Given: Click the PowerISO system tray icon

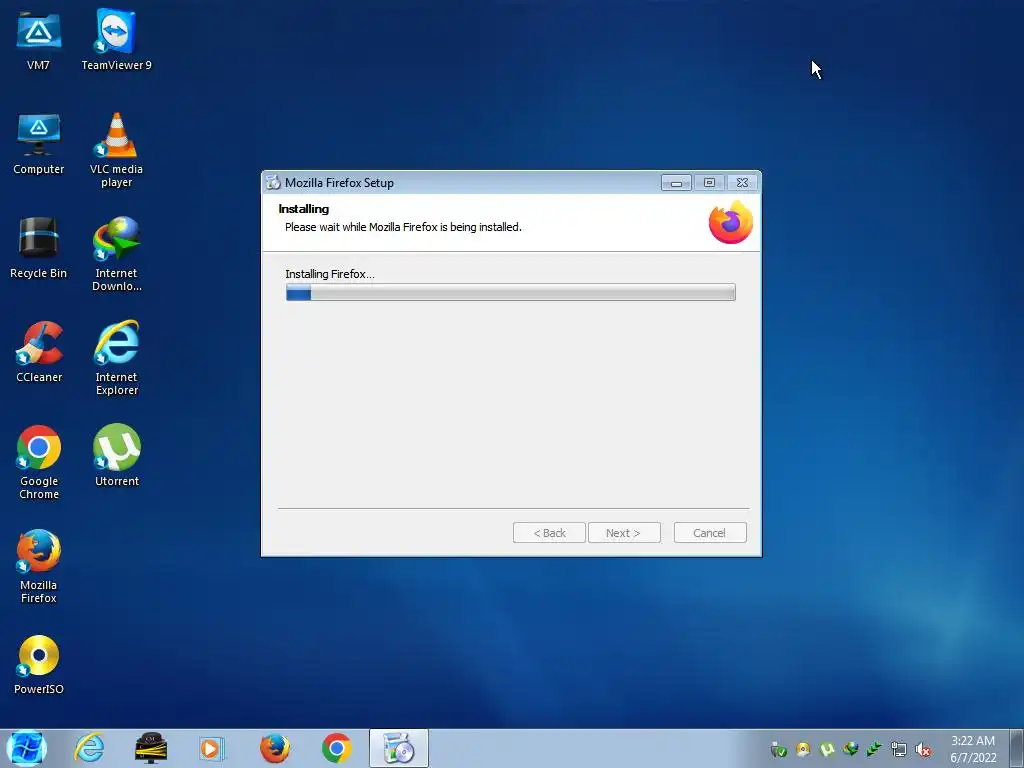Looking at the screenshot, I should click(x=803, y=750).
